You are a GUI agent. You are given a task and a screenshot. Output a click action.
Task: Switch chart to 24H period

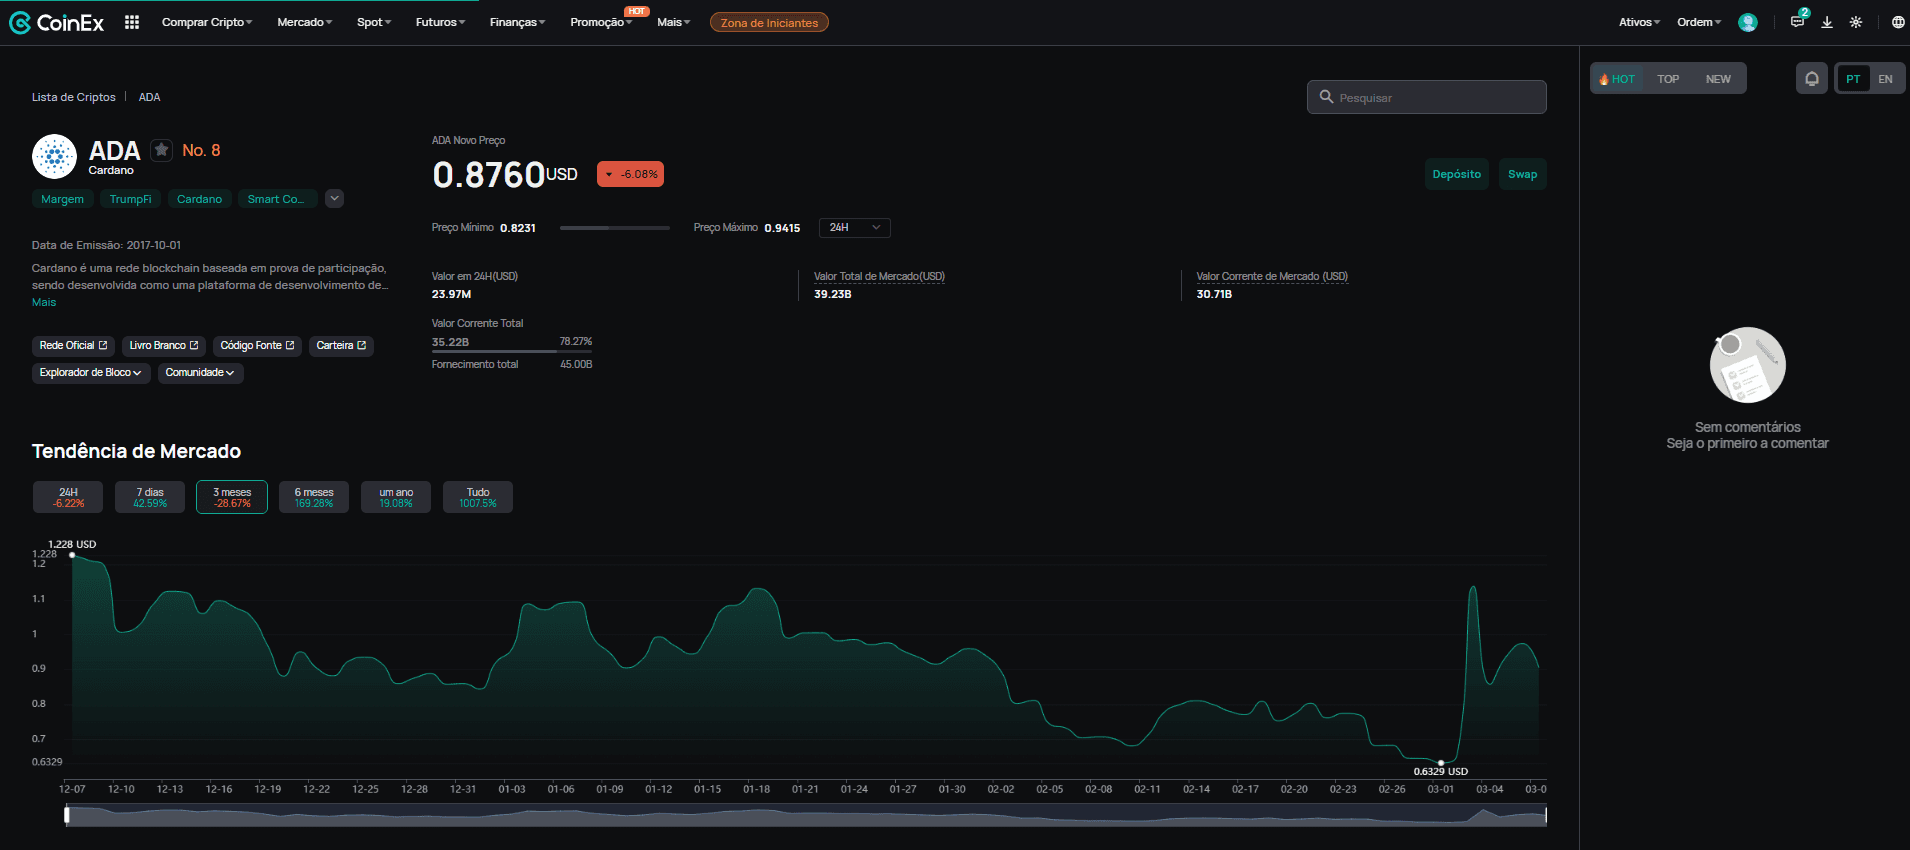point(68,497)
